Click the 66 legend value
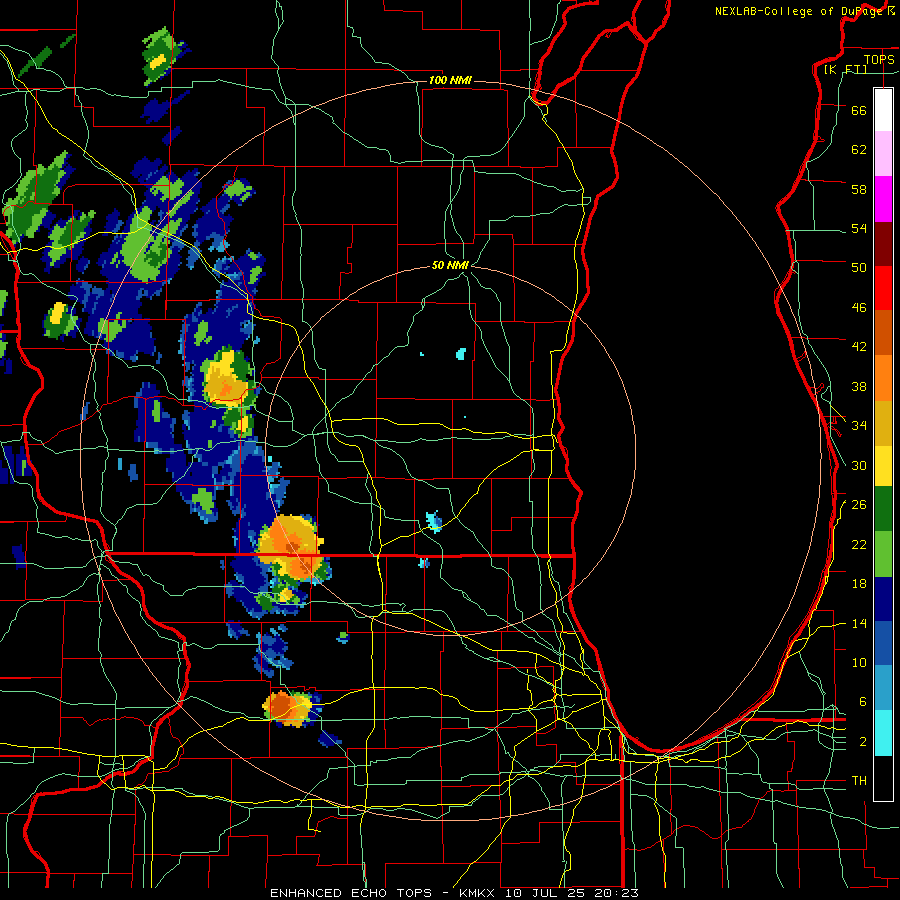The width and height of the screenshot is (900, 900). point(859,110)
